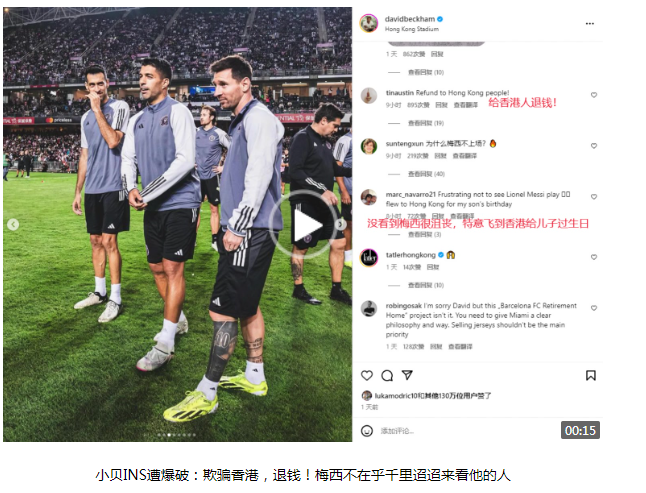The width and height of the screenshot is (646, 493).
Task: Open emoji picker in comment box
Action: coord(367,431)
